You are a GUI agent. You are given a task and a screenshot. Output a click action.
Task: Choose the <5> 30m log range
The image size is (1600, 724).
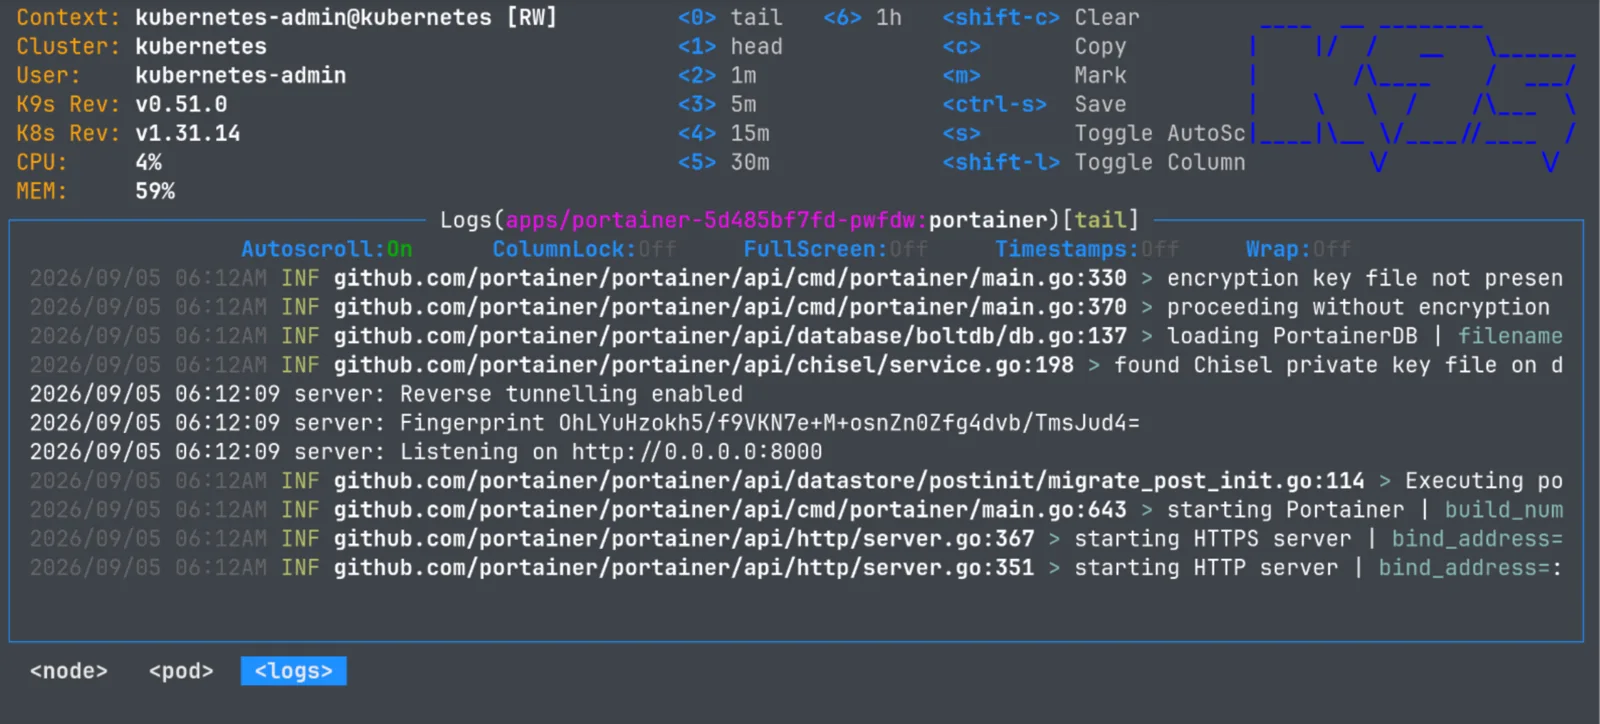coord(724,163)
